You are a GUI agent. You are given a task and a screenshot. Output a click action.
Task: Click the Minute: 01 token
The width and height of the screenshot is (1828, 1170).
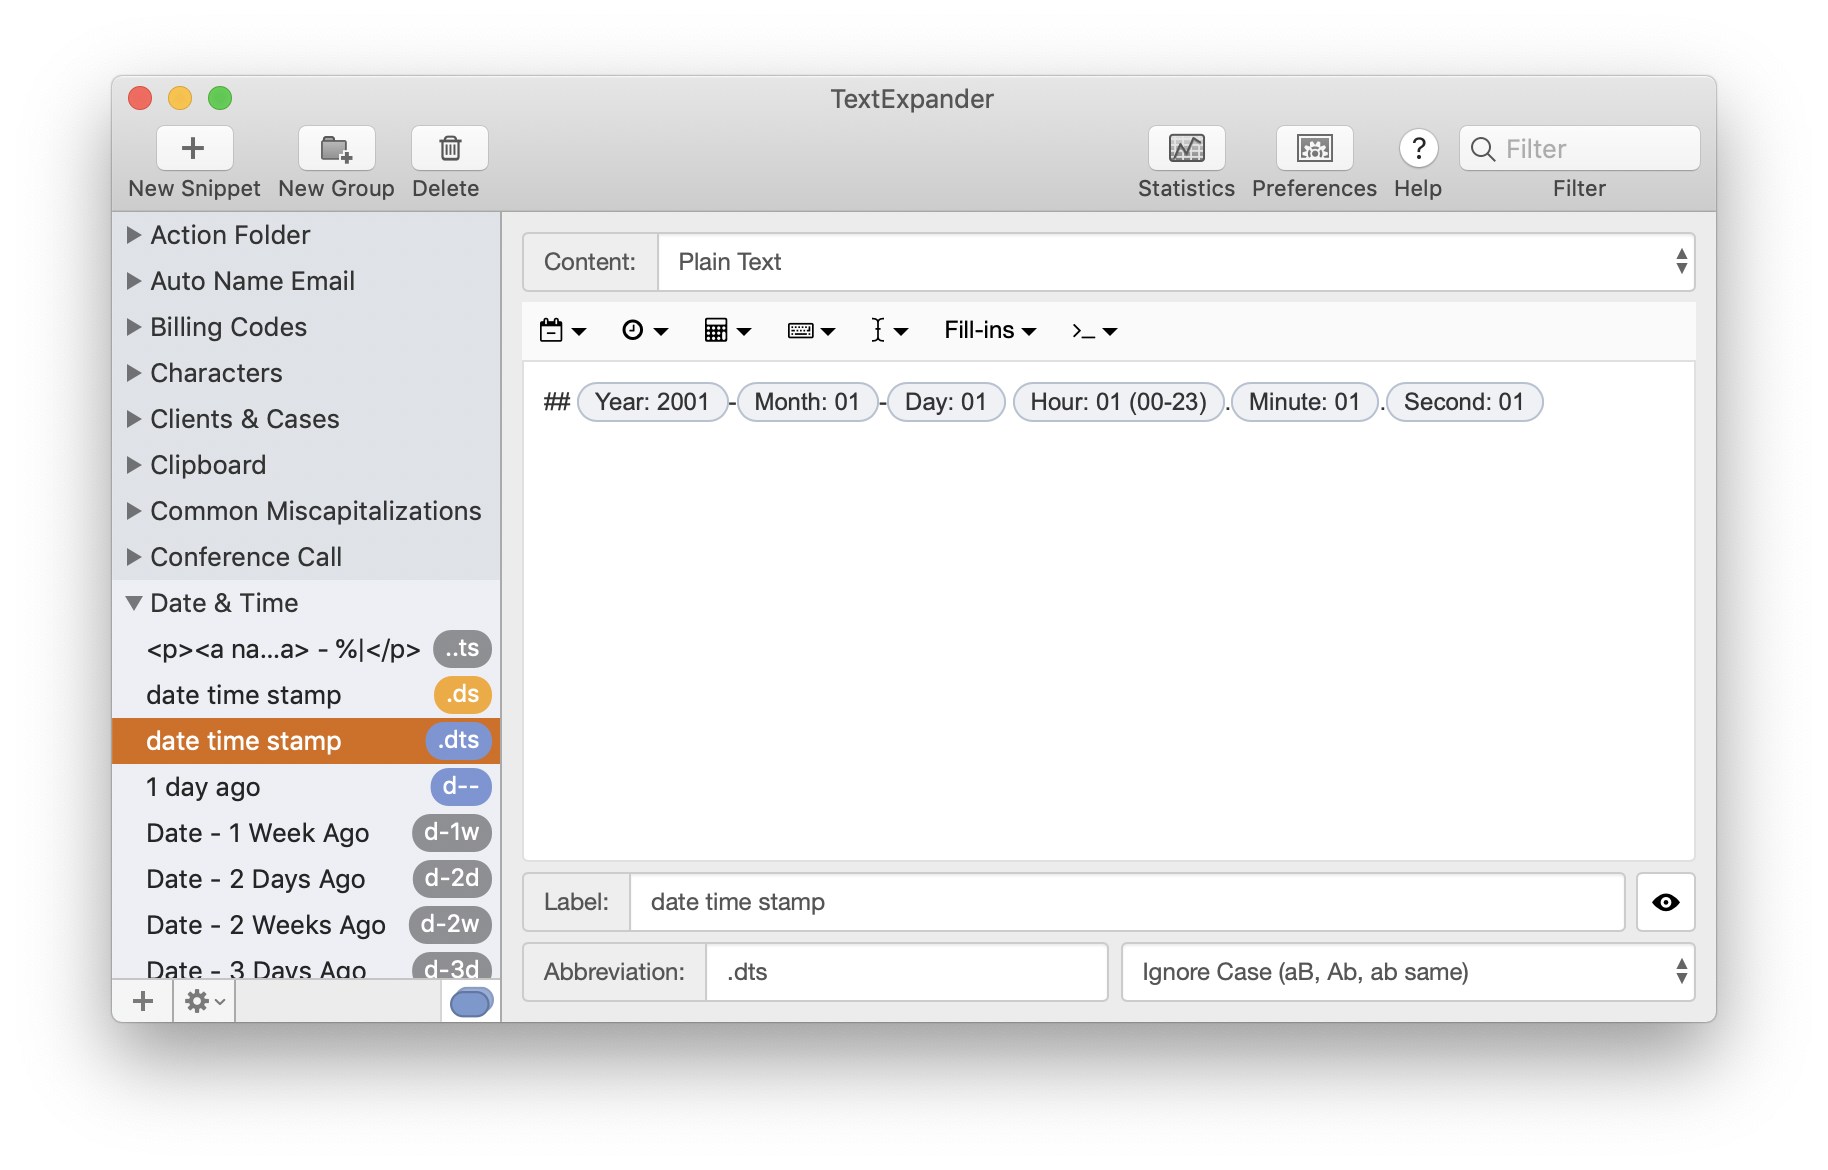pyautogui.click(x=1304, y=402)
